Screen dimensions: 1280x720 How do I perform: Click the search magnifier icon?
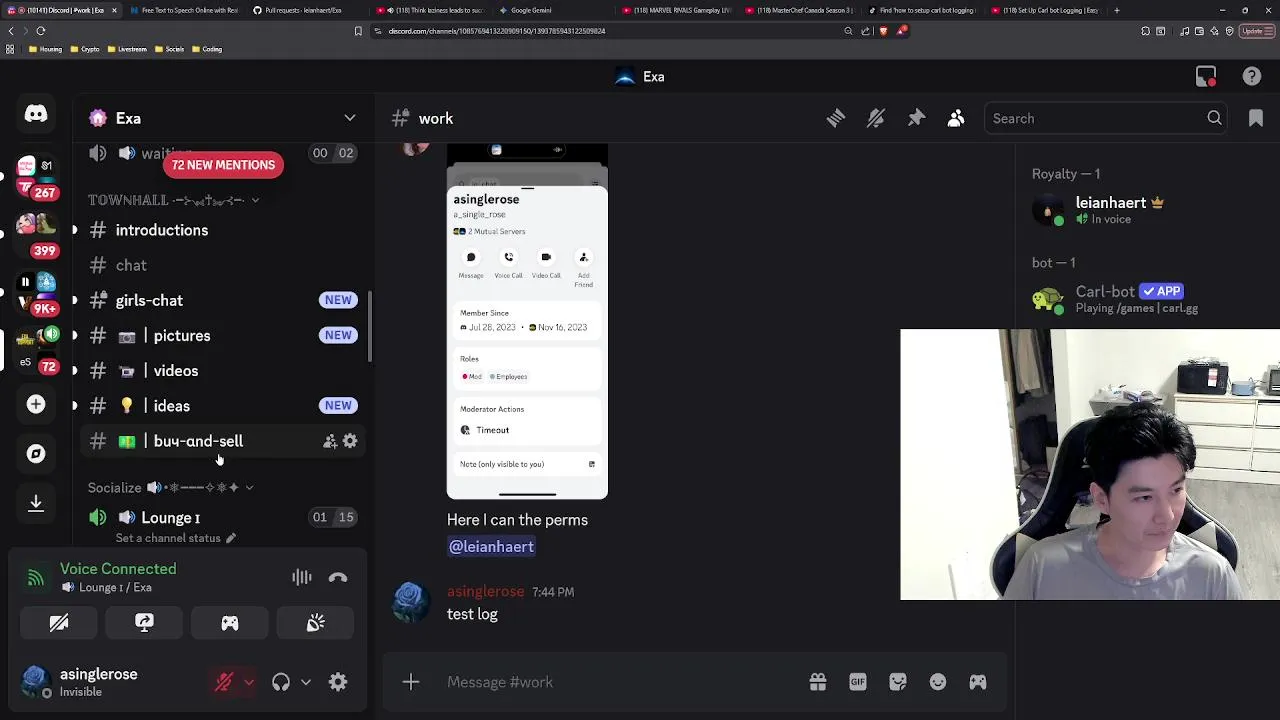1214,118
